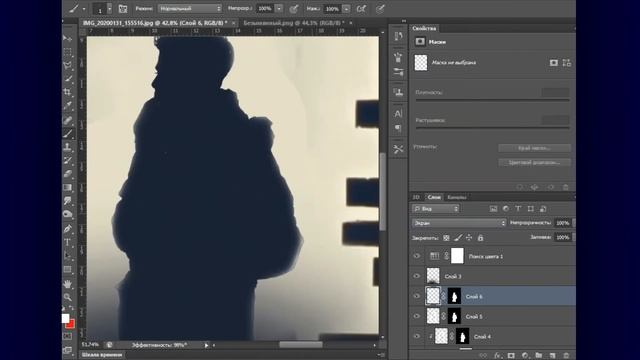
Task: Select the Zoom tool
Action: [67, 297]
